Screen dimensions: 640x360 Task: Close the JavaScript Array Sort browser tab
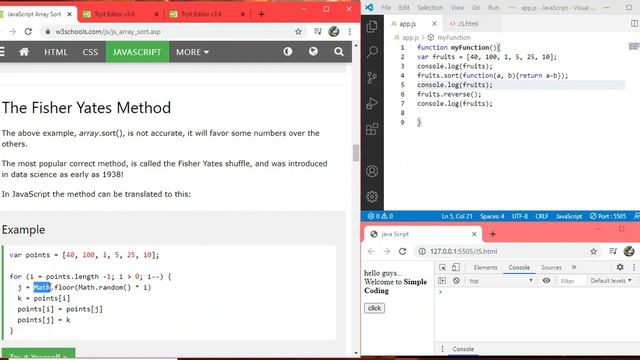(69, 14)
